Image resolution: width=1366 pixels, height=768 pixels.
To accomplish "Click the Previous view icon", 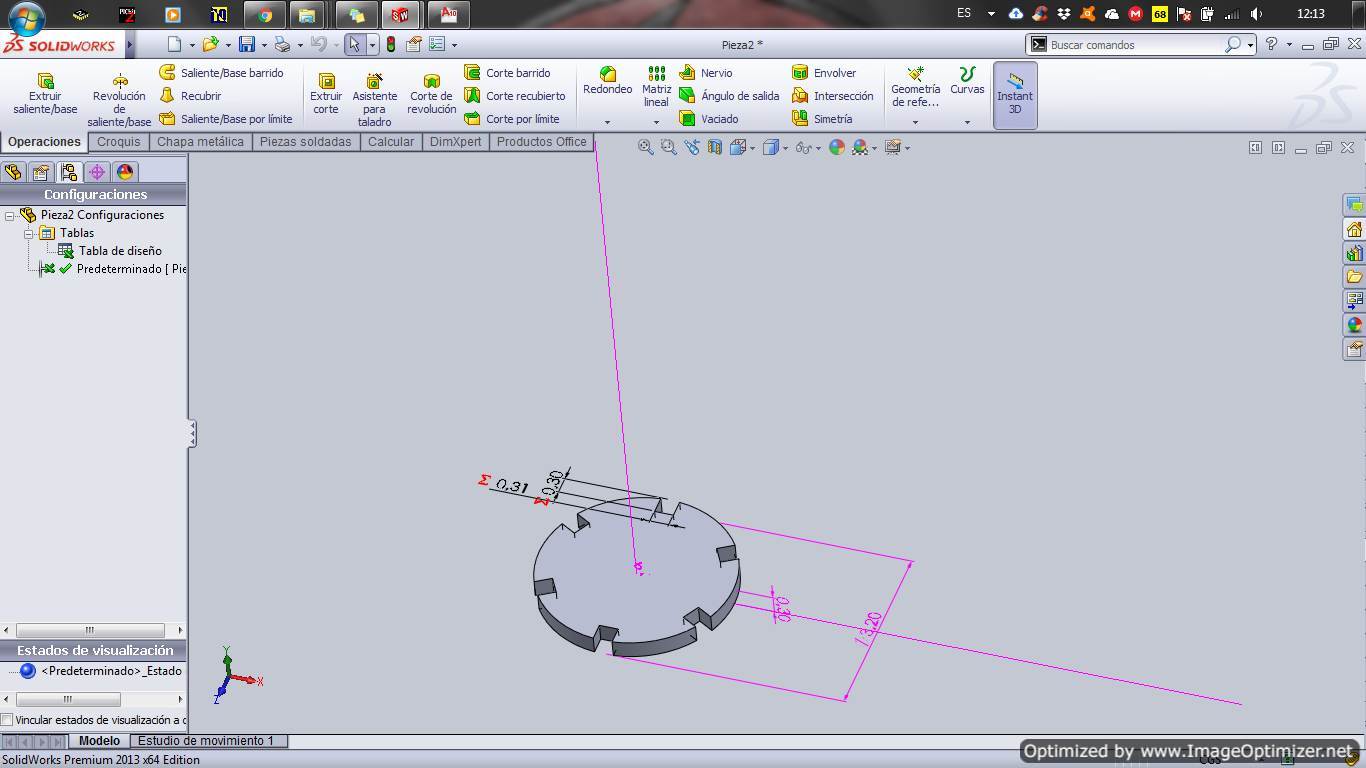I will point(691,147).
